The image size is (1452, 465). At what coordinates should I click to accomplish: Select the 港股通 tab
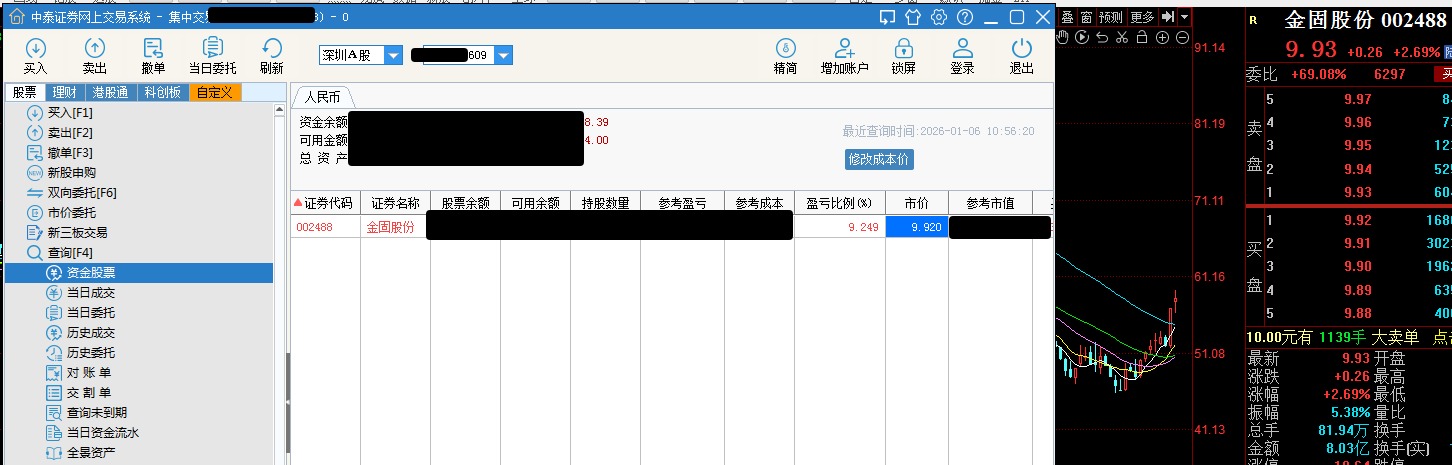(x=111, y=93)
